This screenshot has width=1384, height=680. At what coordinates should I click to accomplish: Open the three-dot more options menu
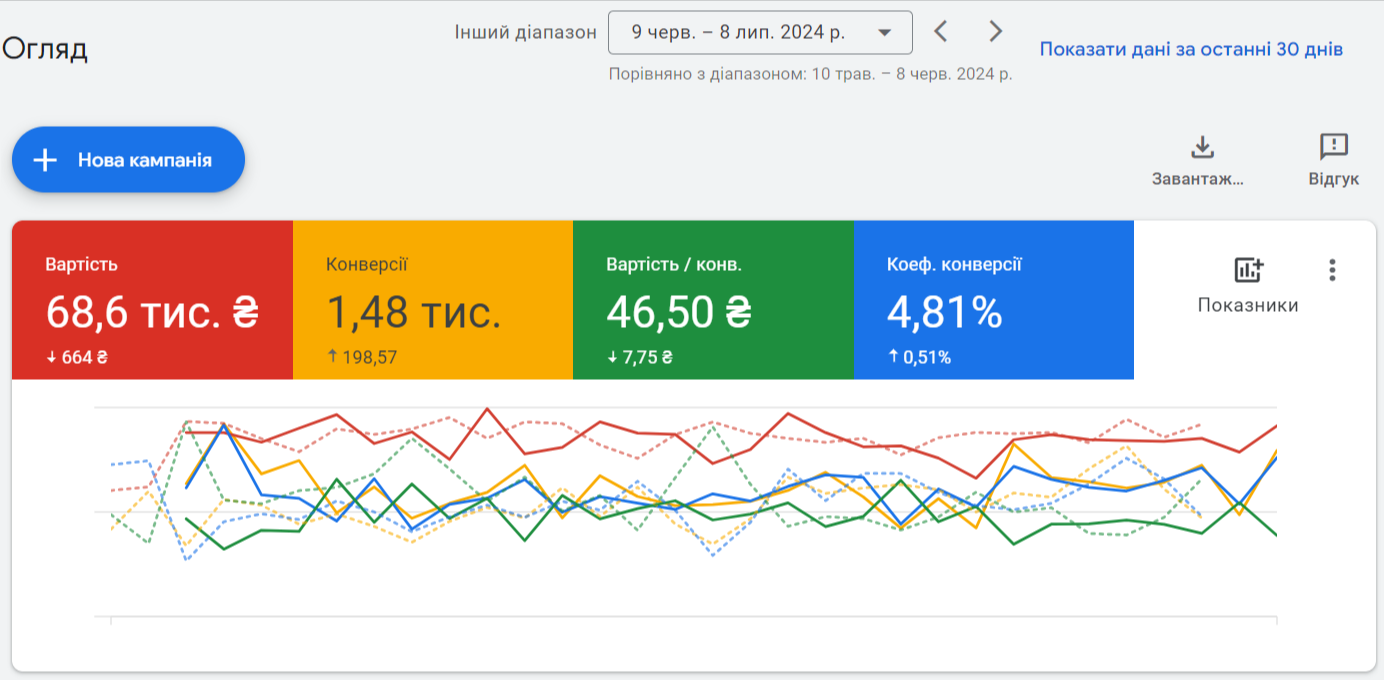1331,270
